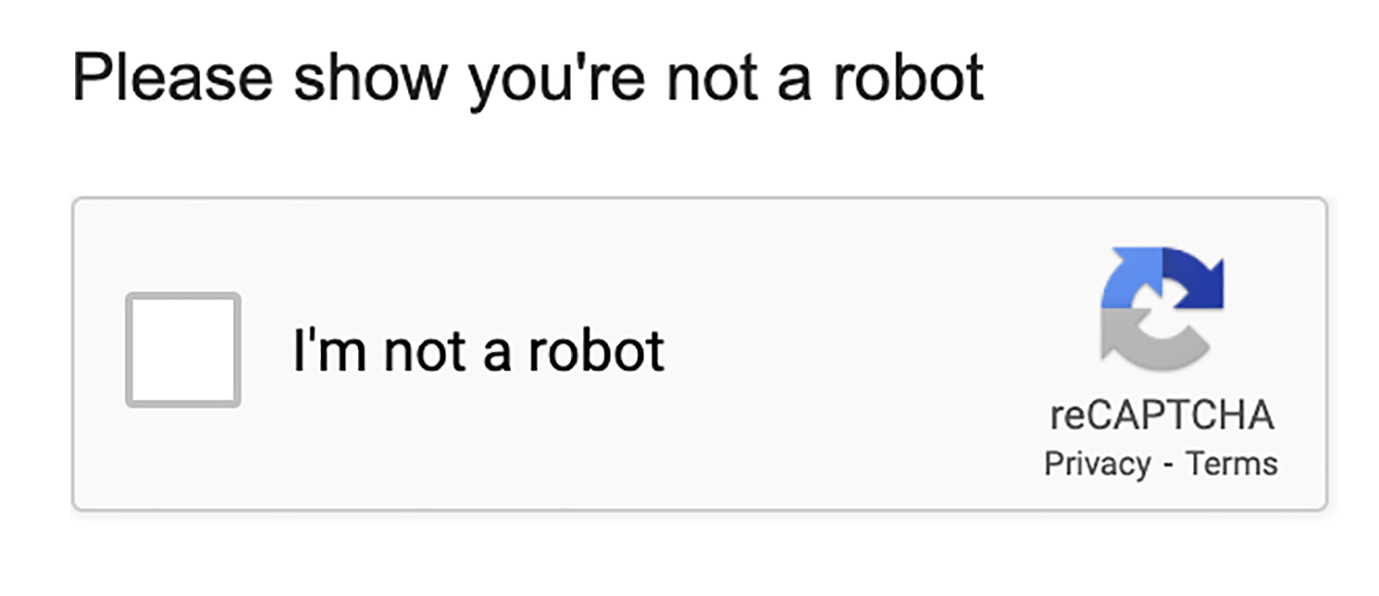Click the reCAPTCHA circular arrows logo

[x=1162, y=305]
